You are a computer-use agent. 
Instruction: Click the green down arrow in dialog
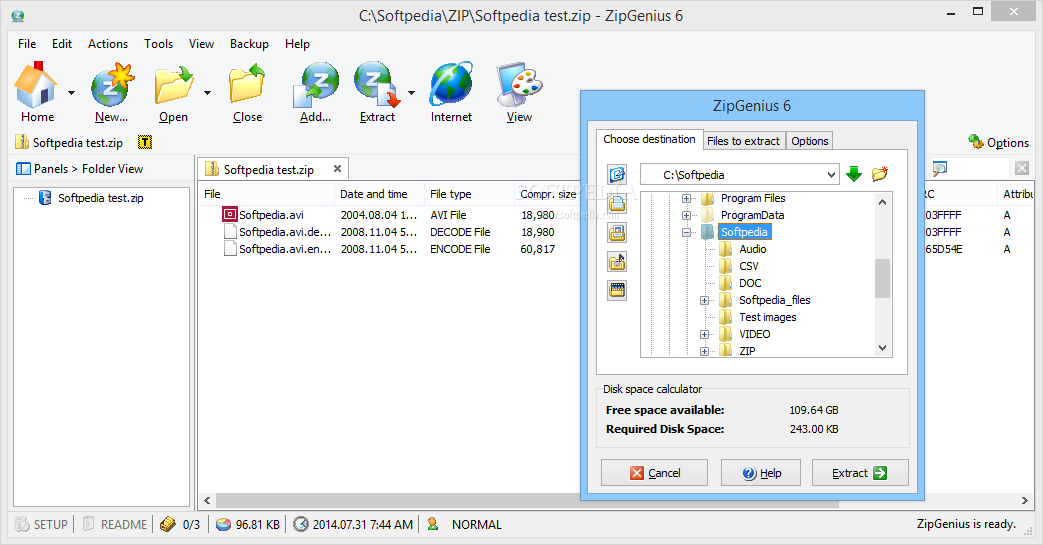854,174
